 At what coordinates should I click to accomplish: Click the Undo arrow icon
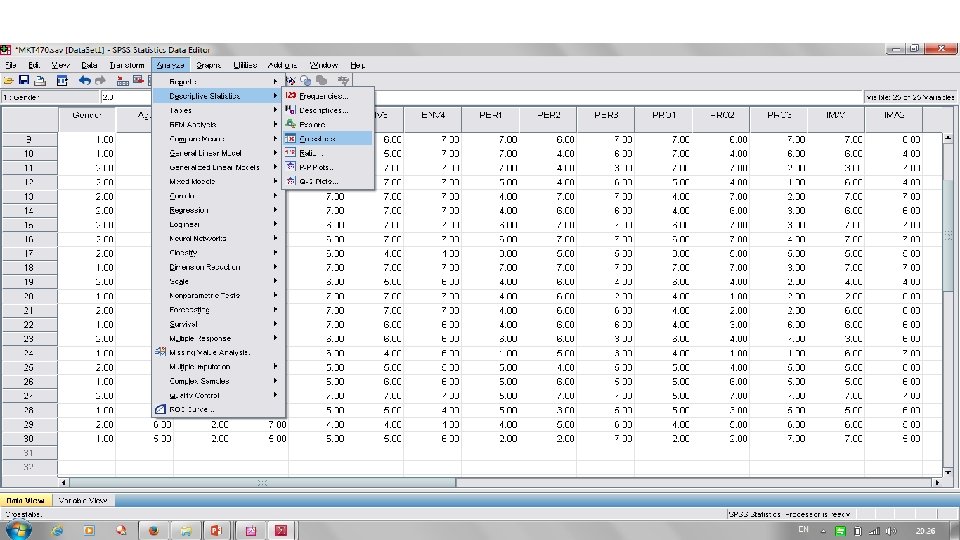point(84,80)
